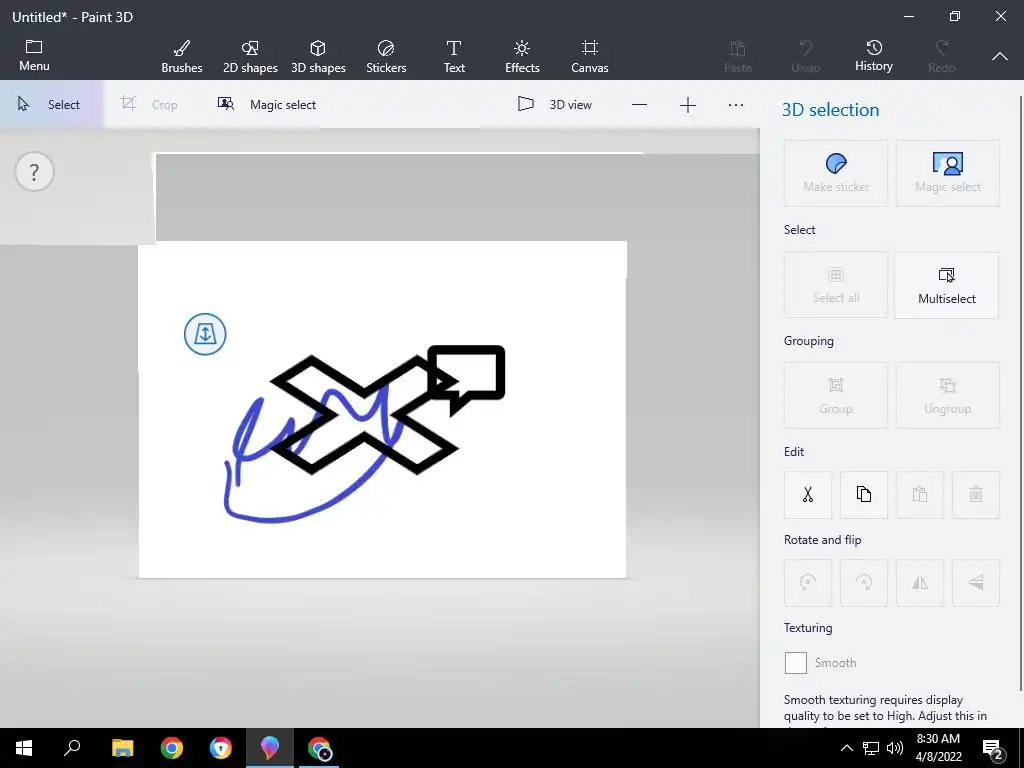Click the flip vertical icon
Screen dimensions: 1024x768
click(x=976, y=583)
